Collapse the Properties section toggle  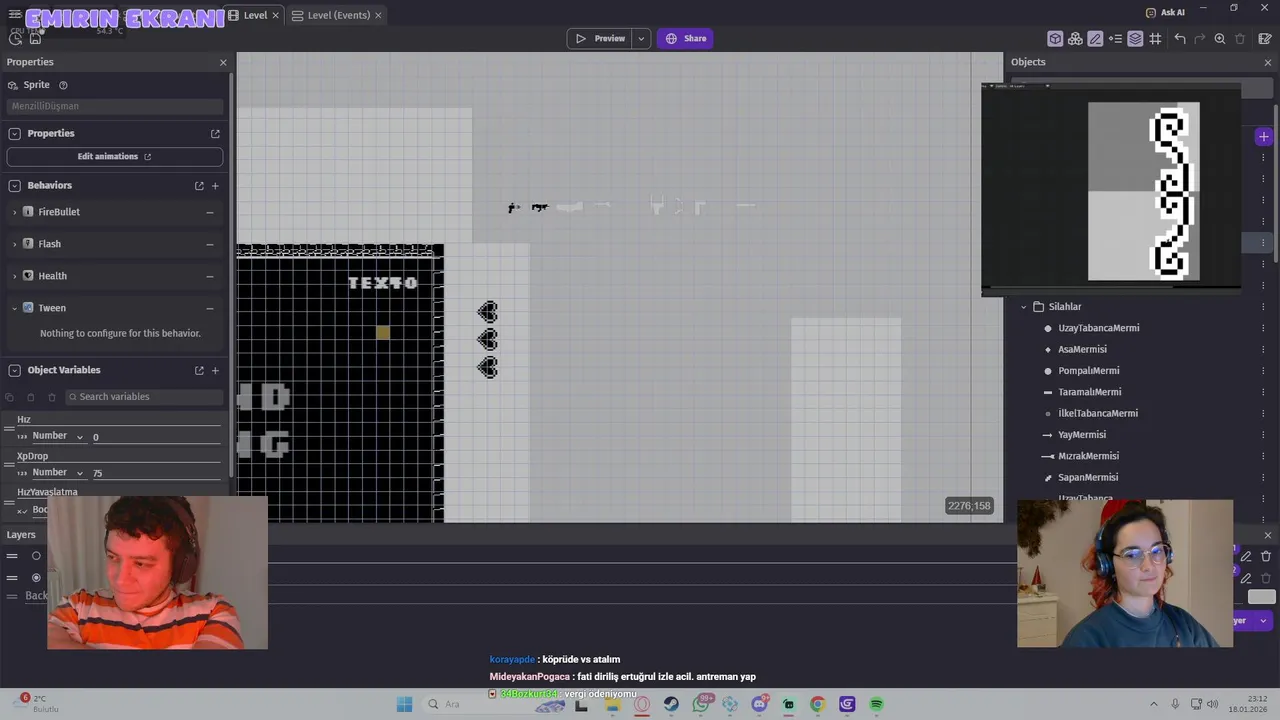pyautogui.click(x=15, y=133)
